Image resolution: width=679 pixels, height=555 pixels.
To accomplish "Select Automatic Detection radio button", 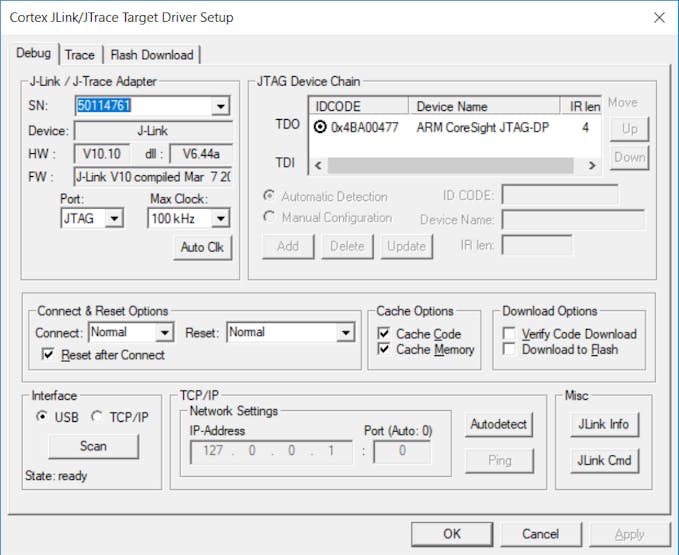I will pyautogui.click(x=269, y=196).
